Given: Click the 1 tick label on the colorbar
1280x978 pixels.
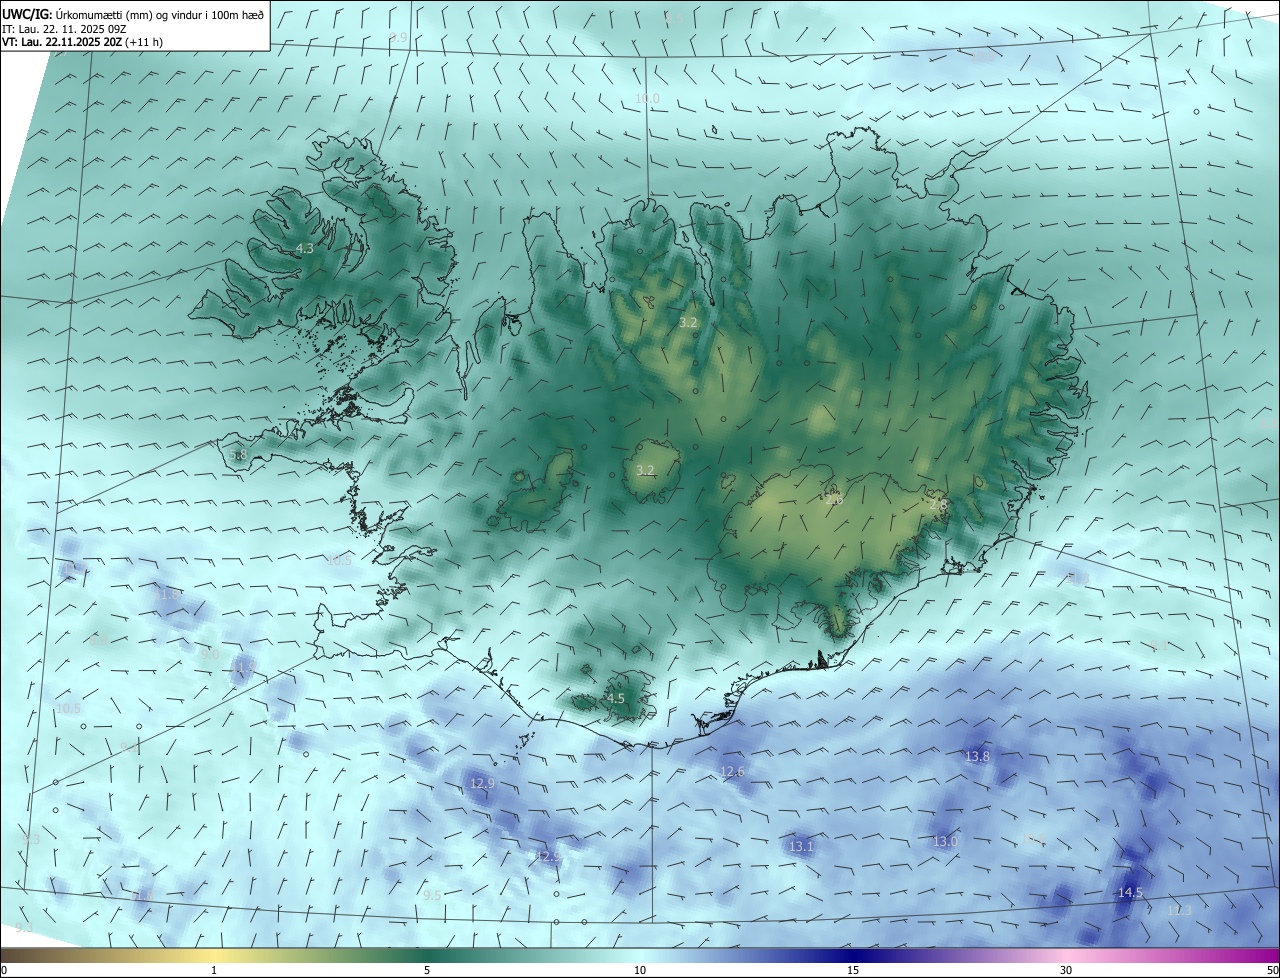Looking at the screenshot, I should point(214,970).
